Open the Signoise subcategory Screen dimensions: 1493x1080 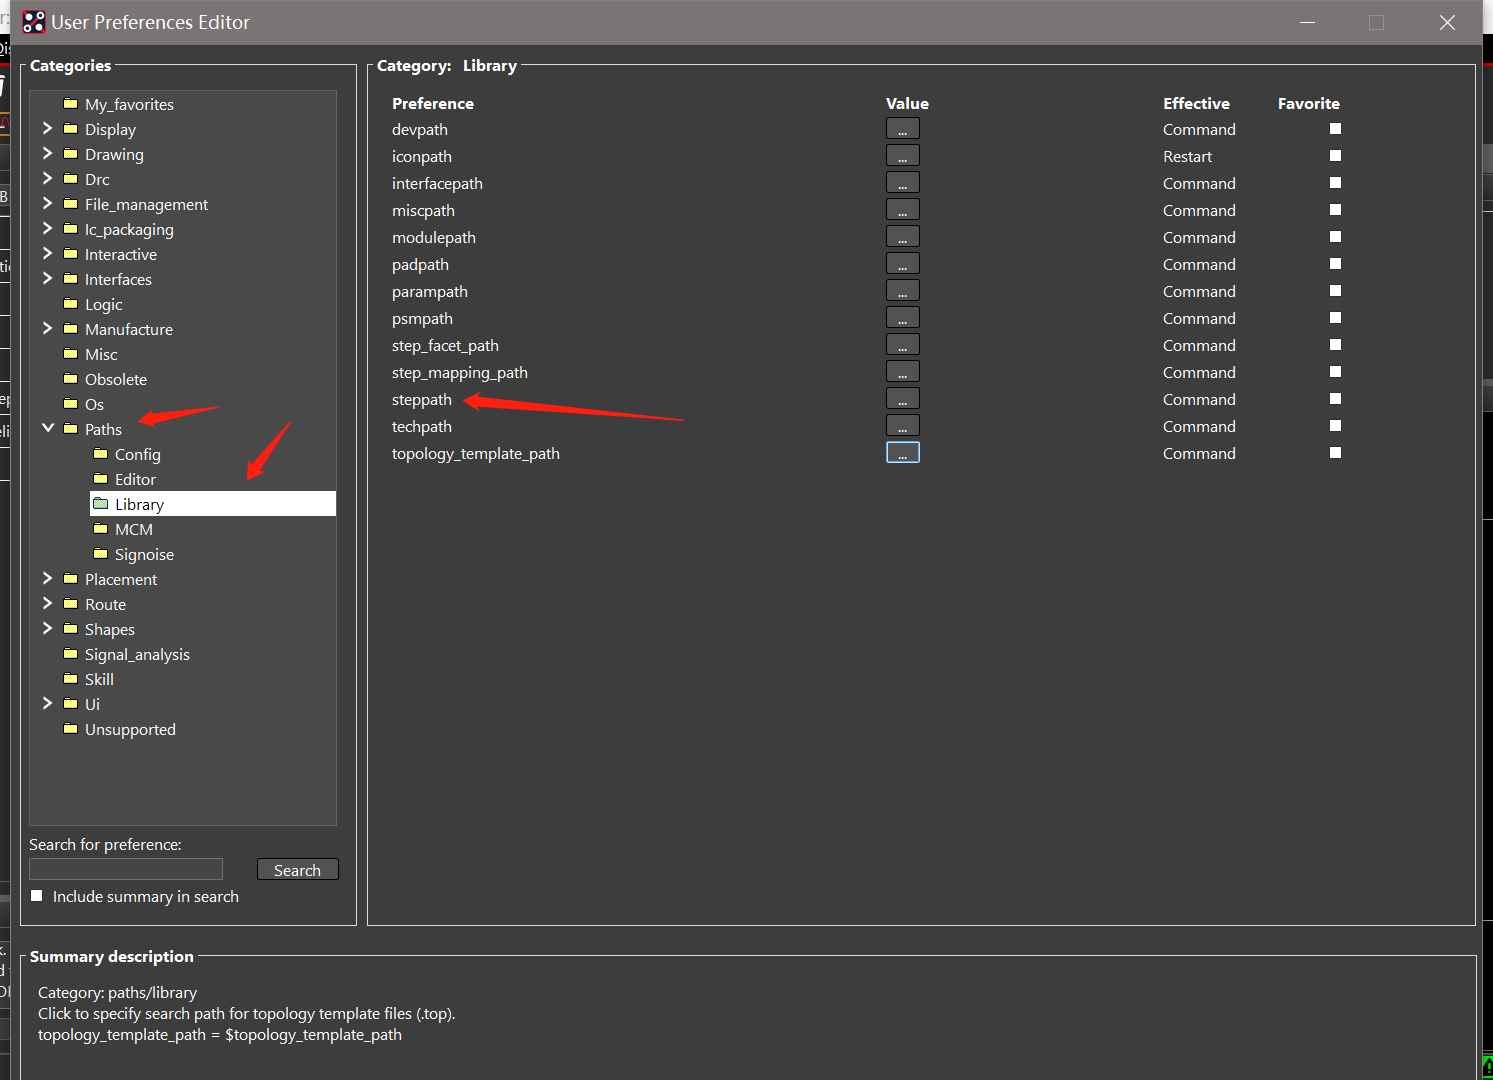tap(144, 554)
